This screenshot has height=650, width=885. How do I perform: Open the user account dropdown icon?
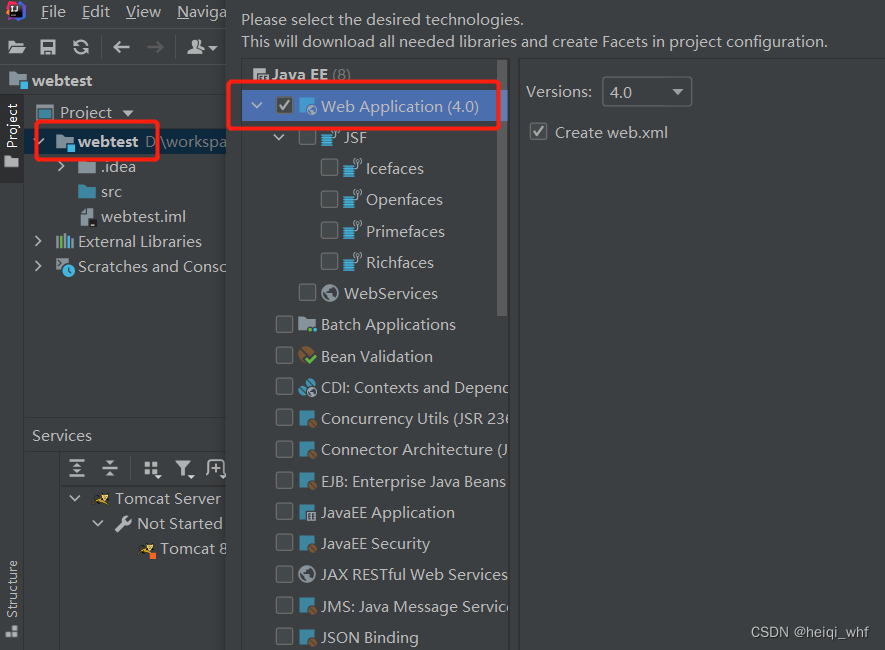tap(201, 47)
